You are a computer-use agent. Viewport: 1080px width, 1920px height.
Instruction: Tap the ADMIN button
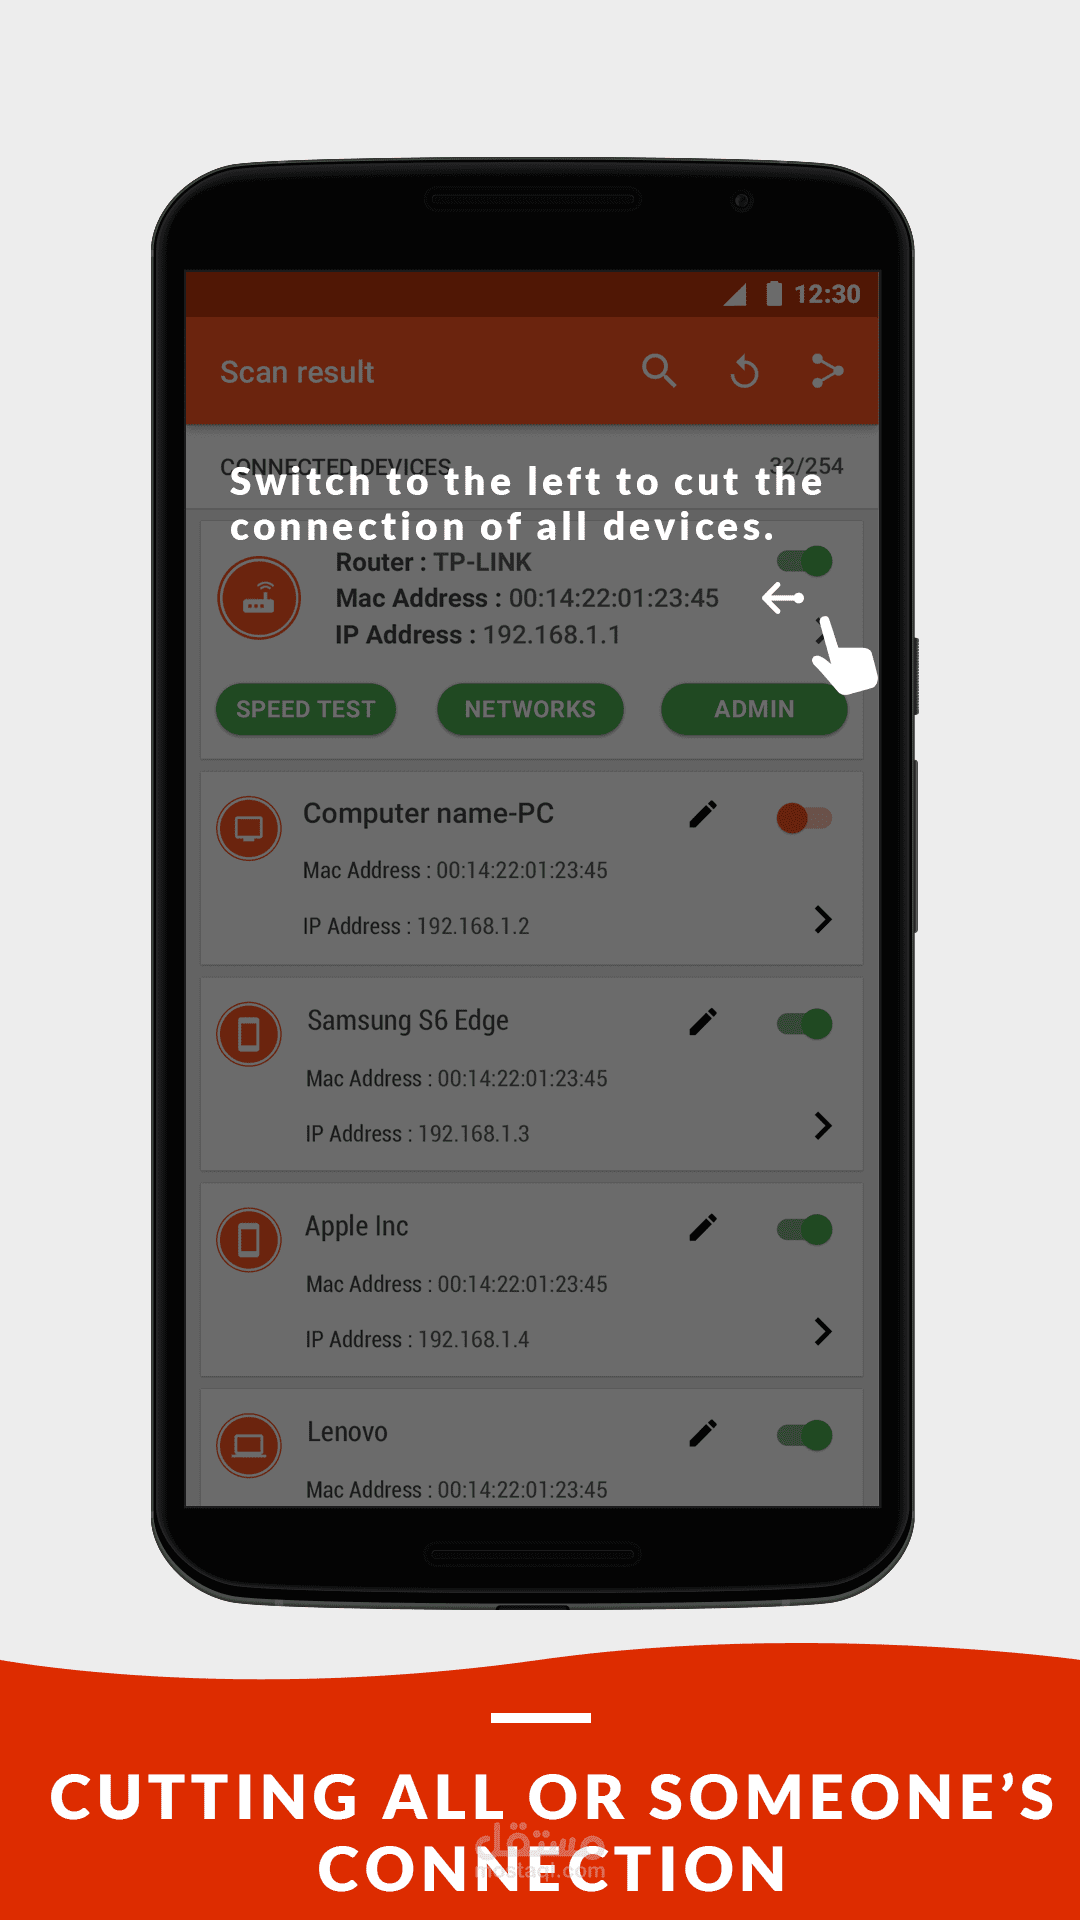click(x=754, y=709)
